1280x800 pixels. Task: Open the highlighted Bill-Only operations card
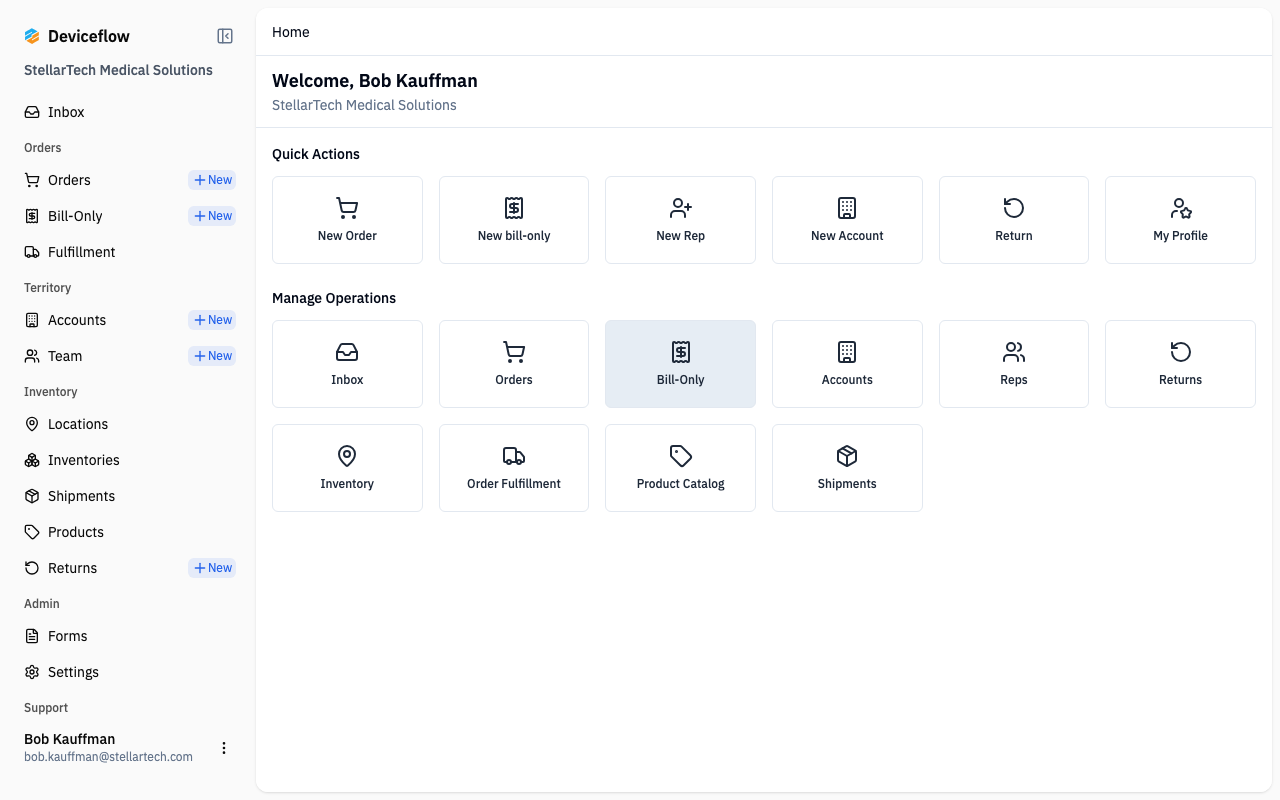(680, 364)
